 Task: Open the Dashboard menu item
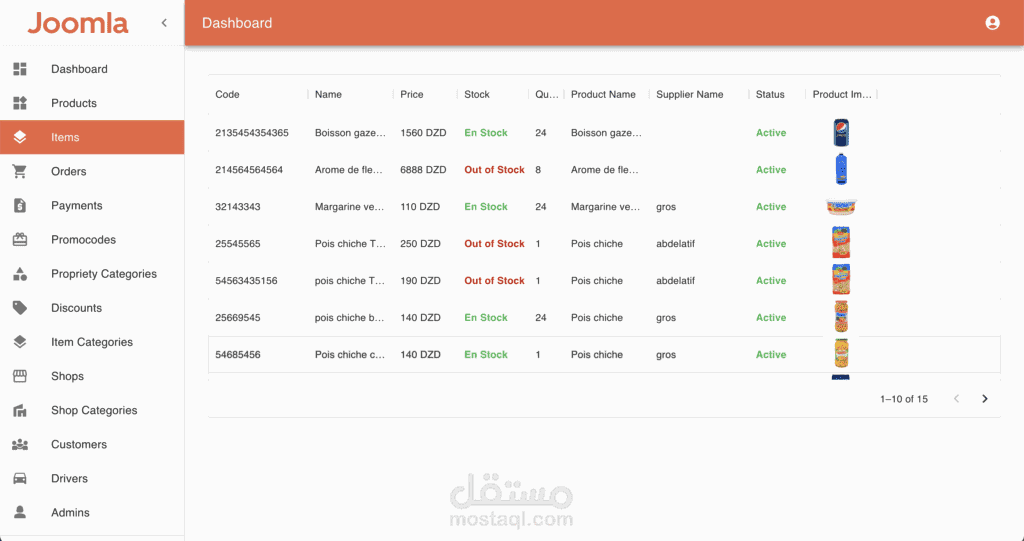92,69
